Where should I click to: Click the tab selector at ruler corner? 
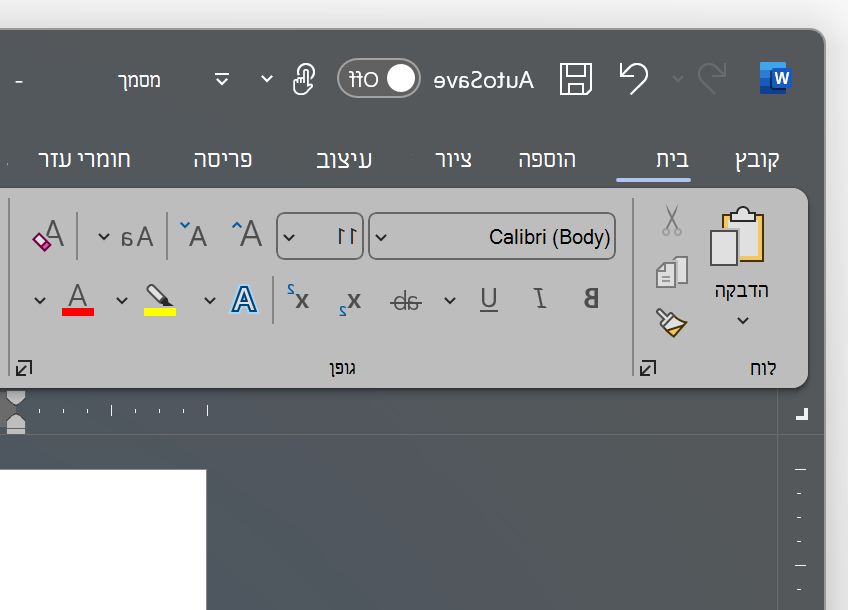802,414
